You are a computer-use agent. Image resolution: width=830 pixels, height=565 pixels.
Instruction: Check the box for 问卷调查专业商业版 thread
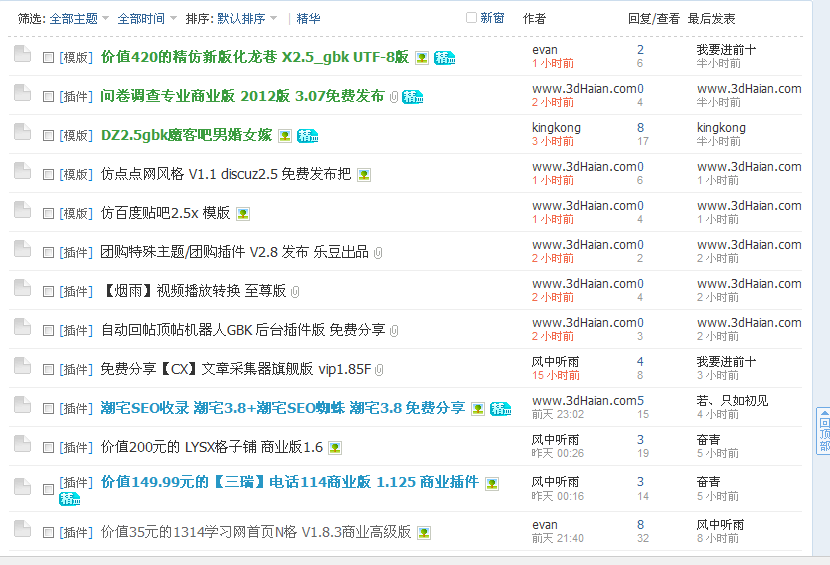tap(48, 96)
